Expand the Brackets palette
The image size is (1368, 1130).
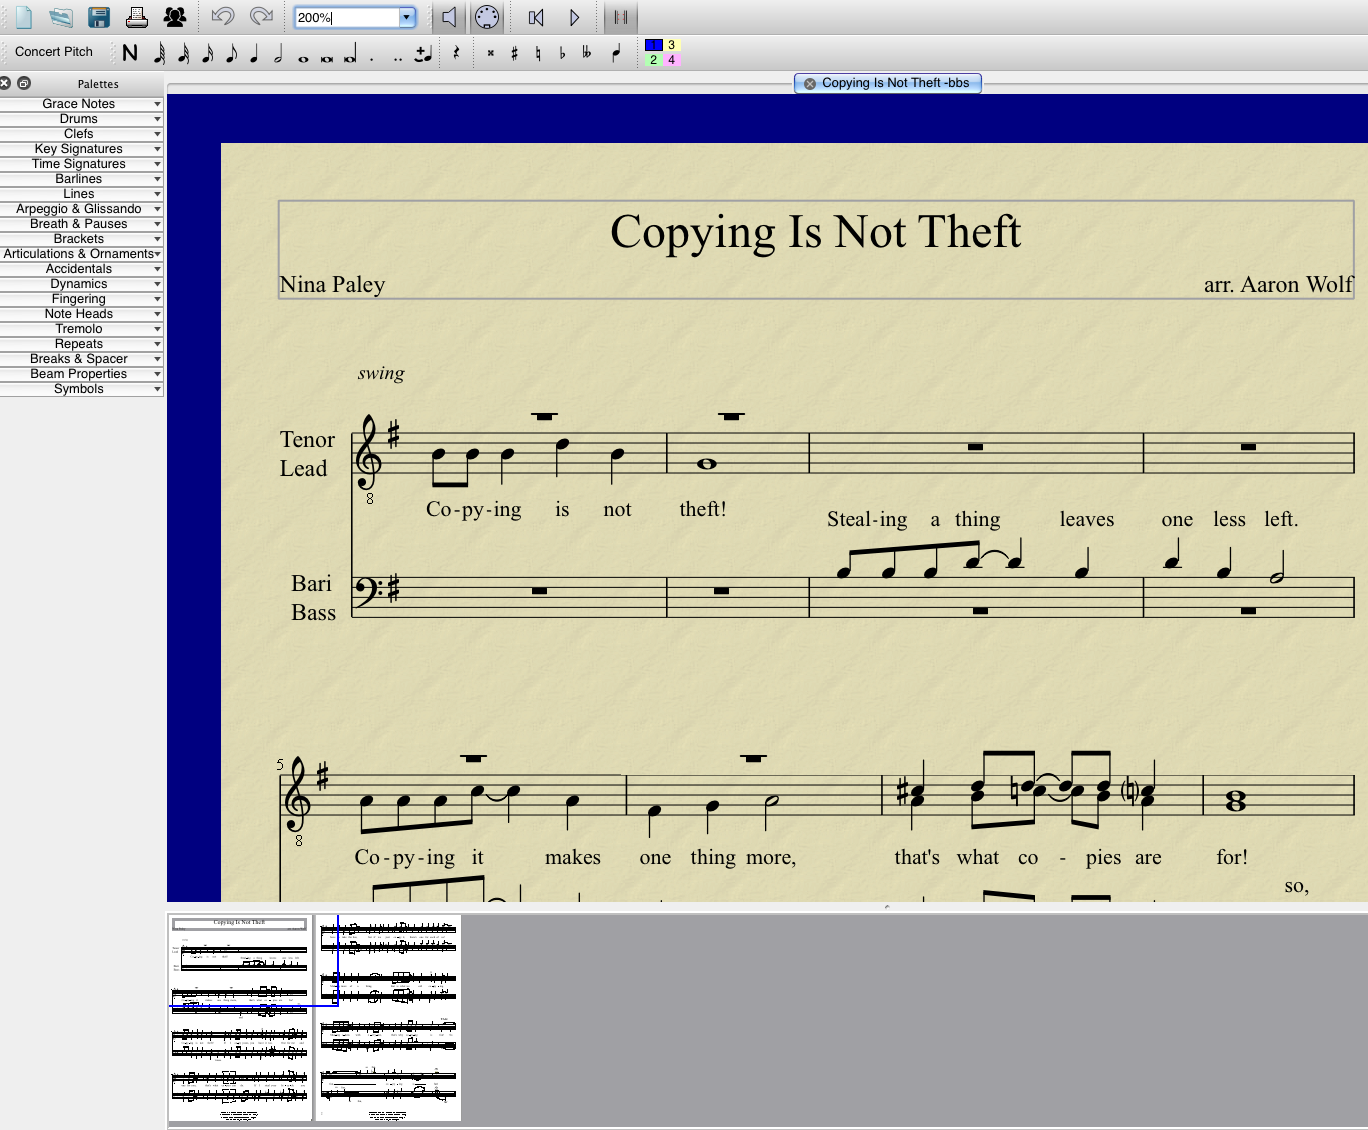[81, 239]
